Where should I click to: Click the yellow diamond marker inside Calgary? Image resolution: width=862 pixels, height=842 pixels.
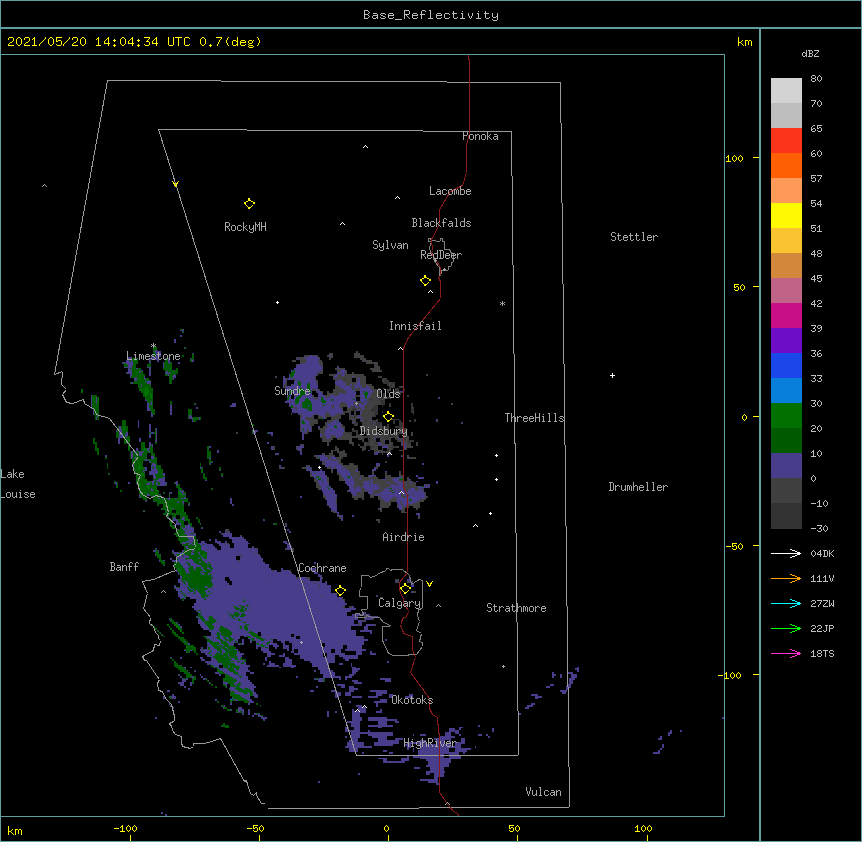[x=405, y=589]
